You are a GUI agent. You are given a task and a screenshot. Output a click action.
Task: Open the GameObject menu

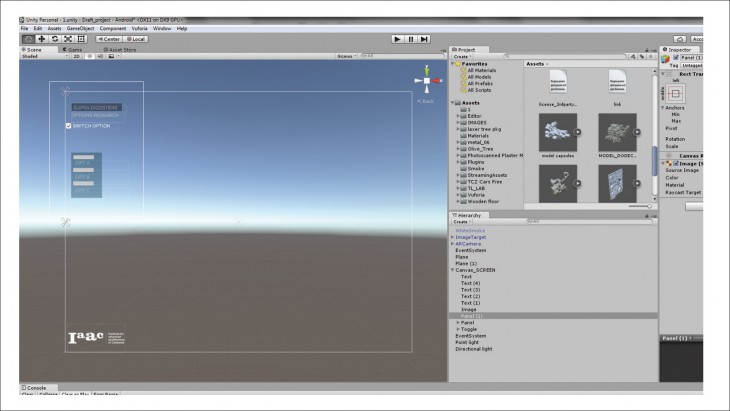(x=80, y=28)
